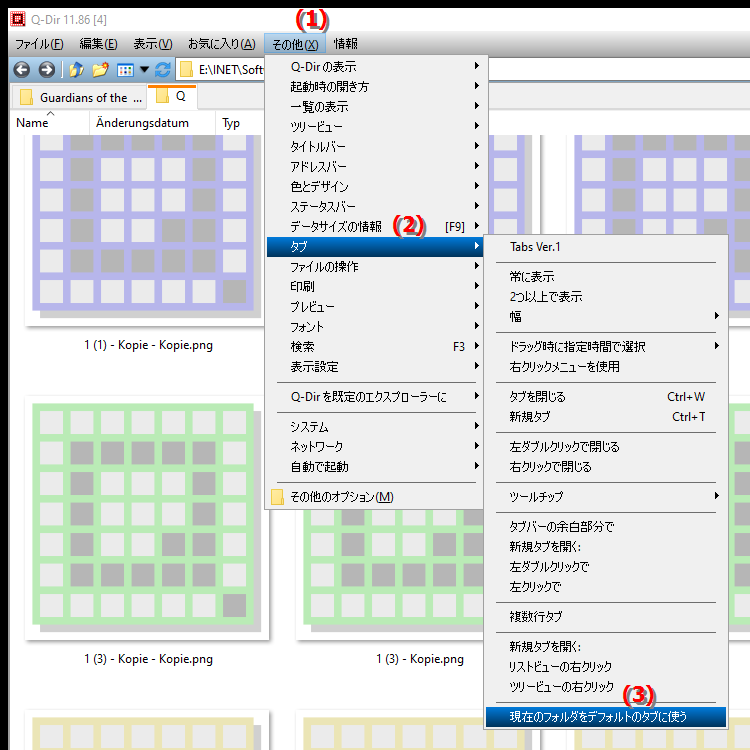Viewport: 750px width, 750px height.
Task: Open the お気に入り(A) menu
Action: (221, 44)
